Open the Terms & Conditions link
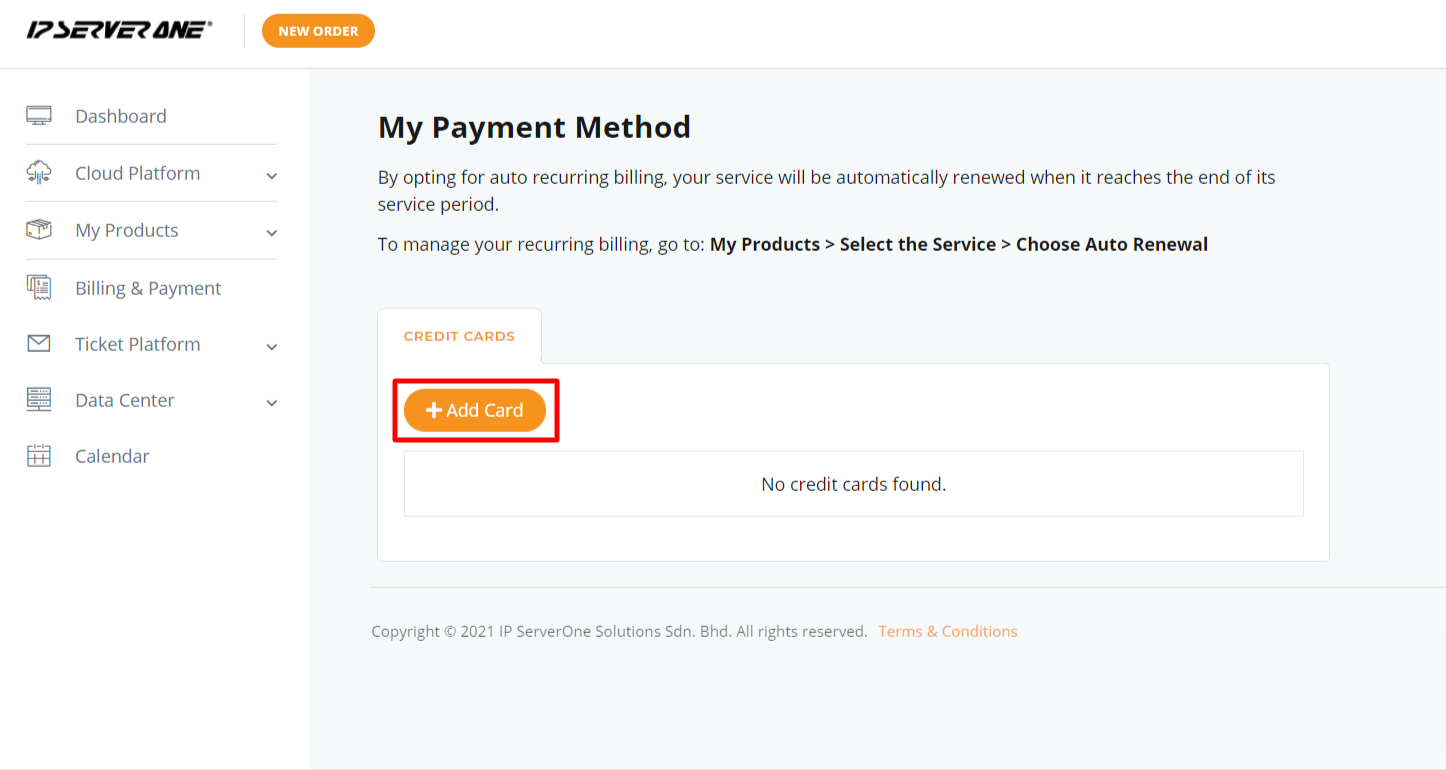The height and width of the screenshot is (770, 1446). pos(948,631)
